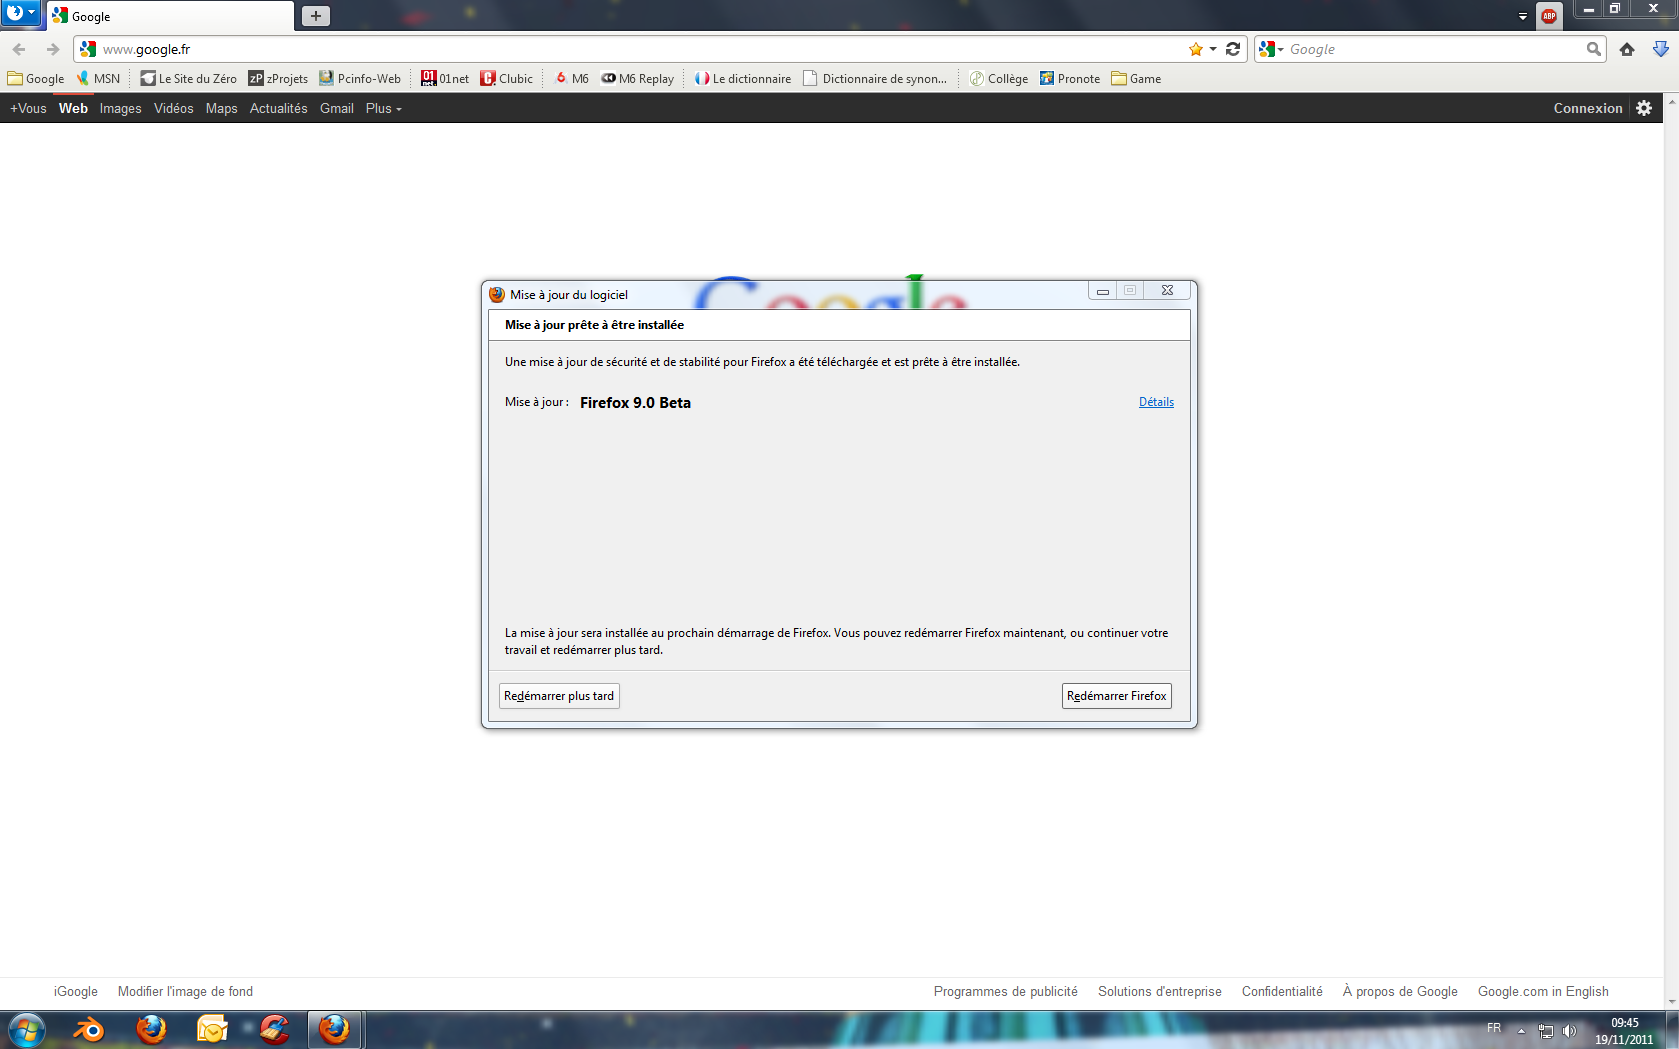Show hidden system tray icons
Image resolution: width=1679 pixels, height=1049 pixels.
click(x=1521, y=1031)
